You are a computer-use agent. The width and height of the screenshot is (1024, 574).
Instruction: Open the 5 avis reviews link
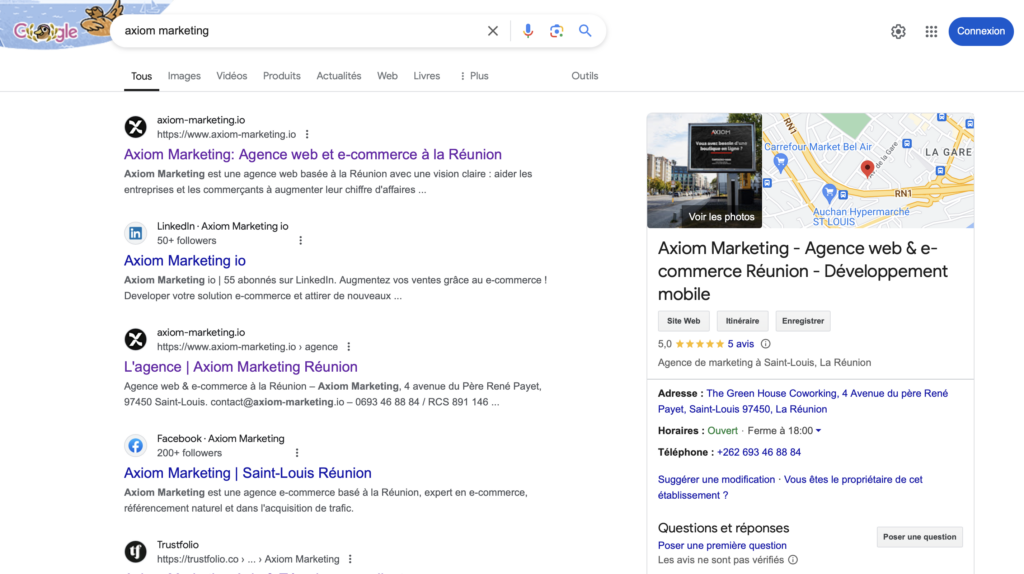[741, 343]
